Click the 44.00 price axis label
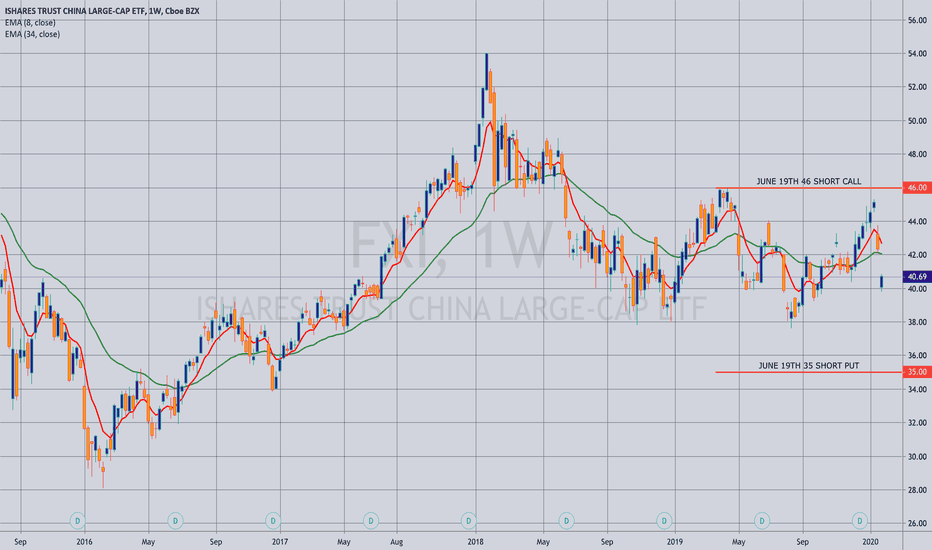This screenshot has width=932, height=550. 917,221
